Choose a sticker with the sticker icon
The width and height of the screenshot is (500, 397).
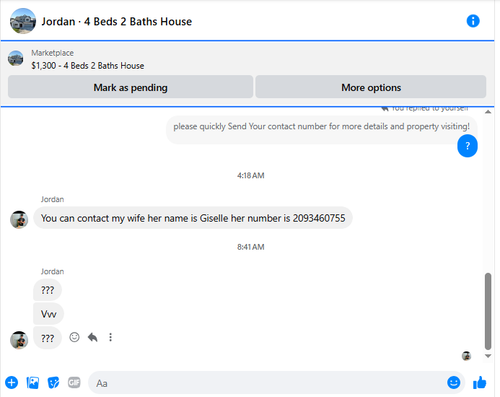[x=53, y=383]
